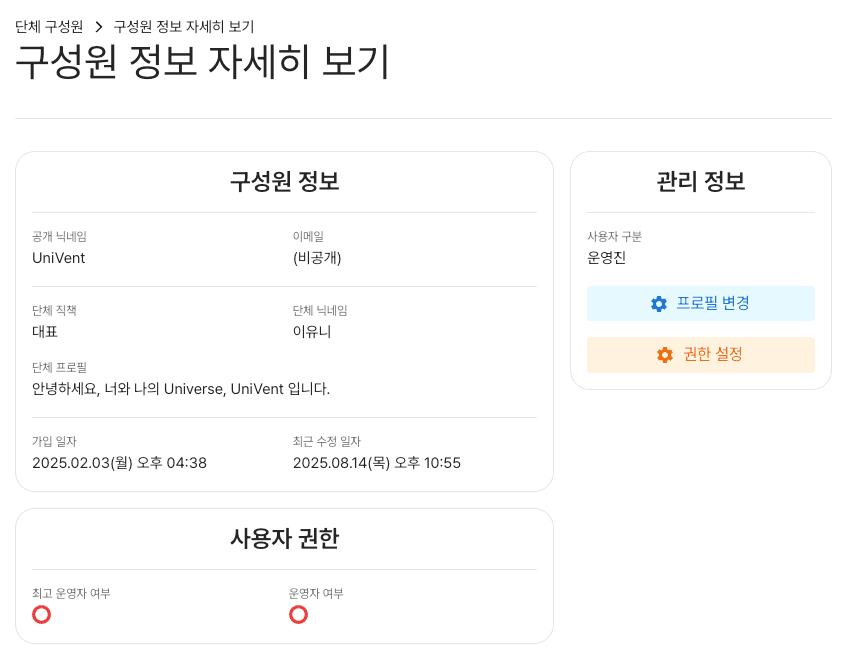
Task: Click the orange gear icon beside 권한 설정
Action: click(665, 355)
